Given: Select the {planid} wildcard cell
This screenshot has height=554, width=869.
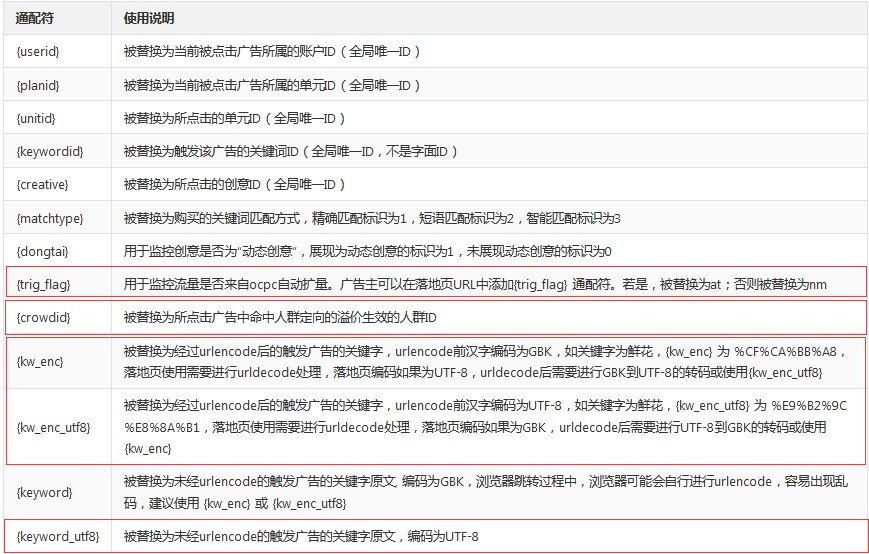Looking at the screenshot, I should coord(38,85).
